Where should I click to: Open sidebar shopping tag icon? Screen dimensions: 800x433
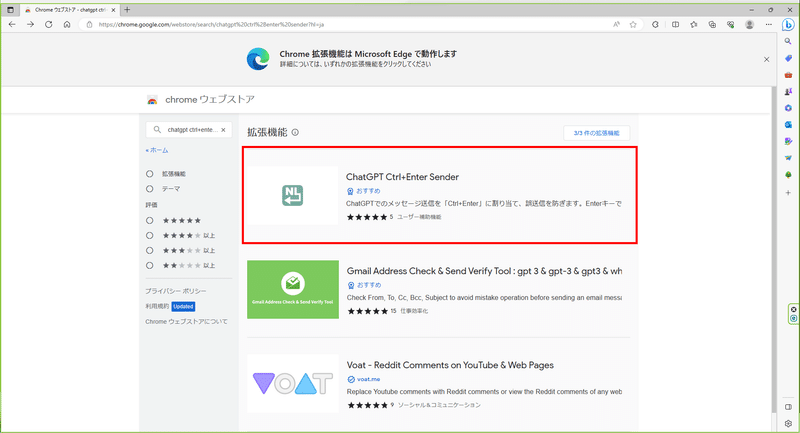[788, 59]
